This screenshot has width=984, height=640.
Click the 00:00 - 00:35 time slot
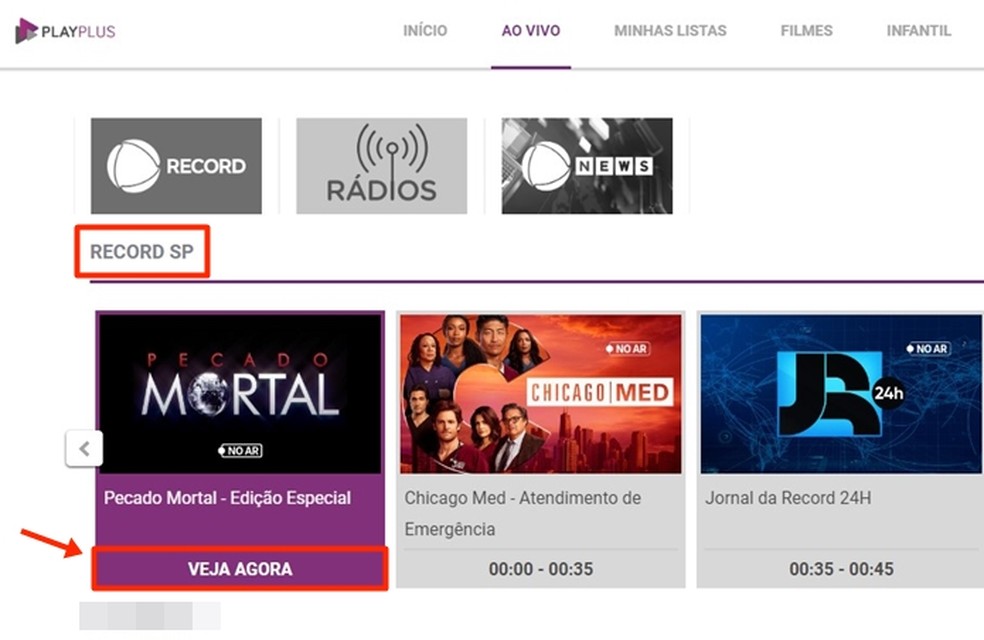tap(541, 569)
